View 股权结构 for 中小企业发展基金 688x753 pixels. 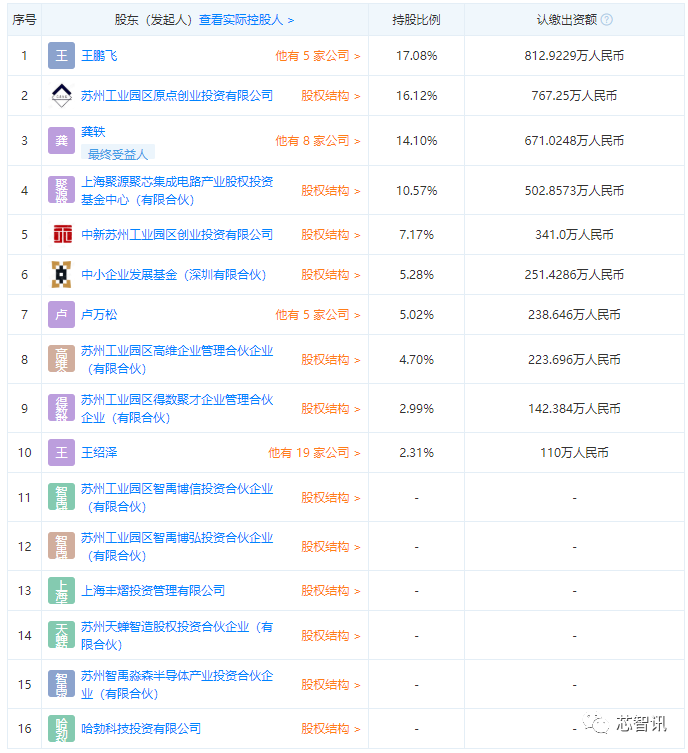coord(331,275)
